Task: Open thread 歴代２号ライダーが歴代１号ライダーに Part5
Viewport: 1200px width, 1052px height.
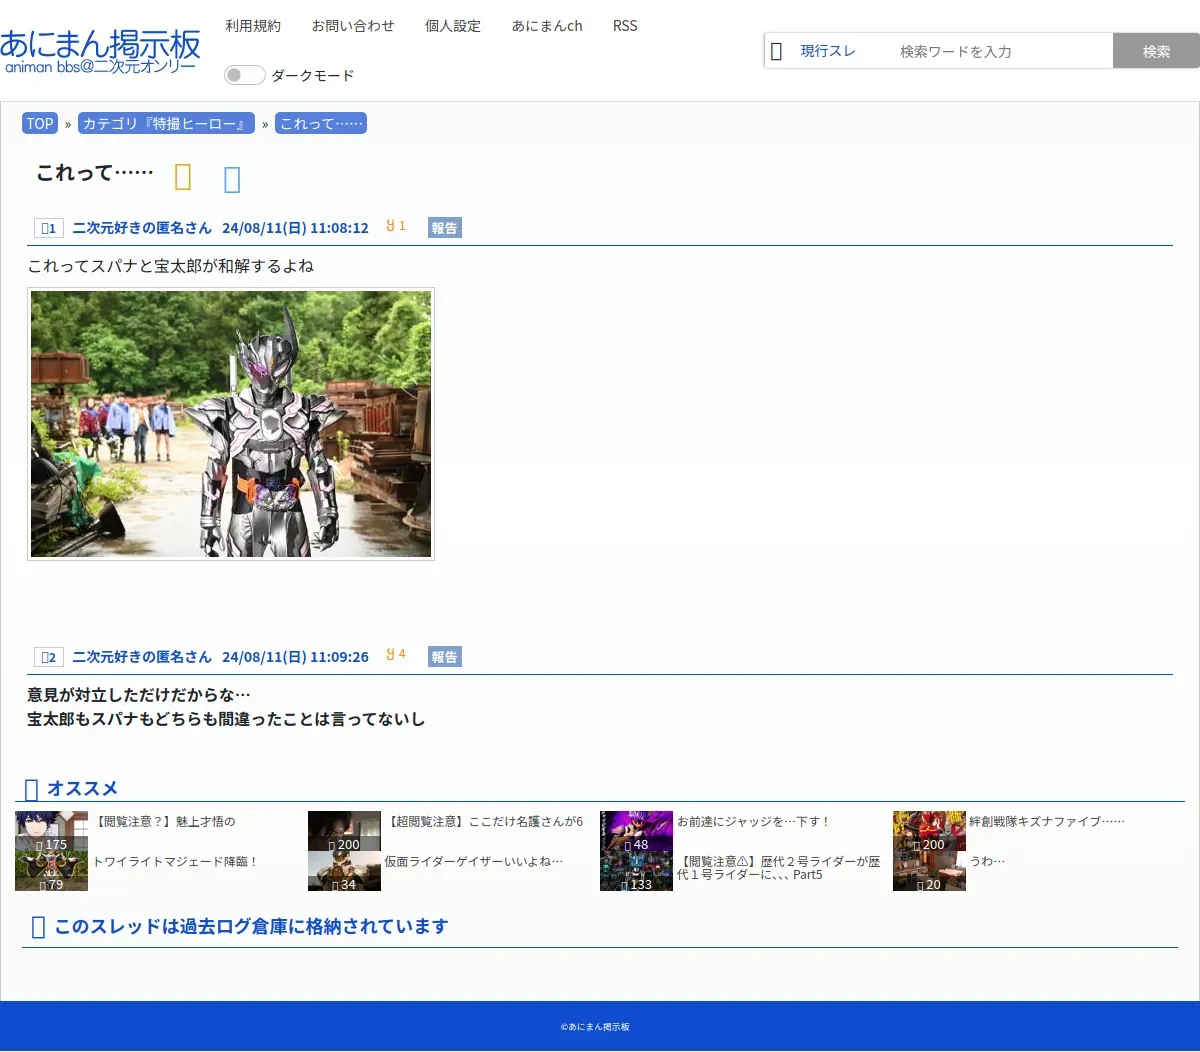Action: click(779, 868)
